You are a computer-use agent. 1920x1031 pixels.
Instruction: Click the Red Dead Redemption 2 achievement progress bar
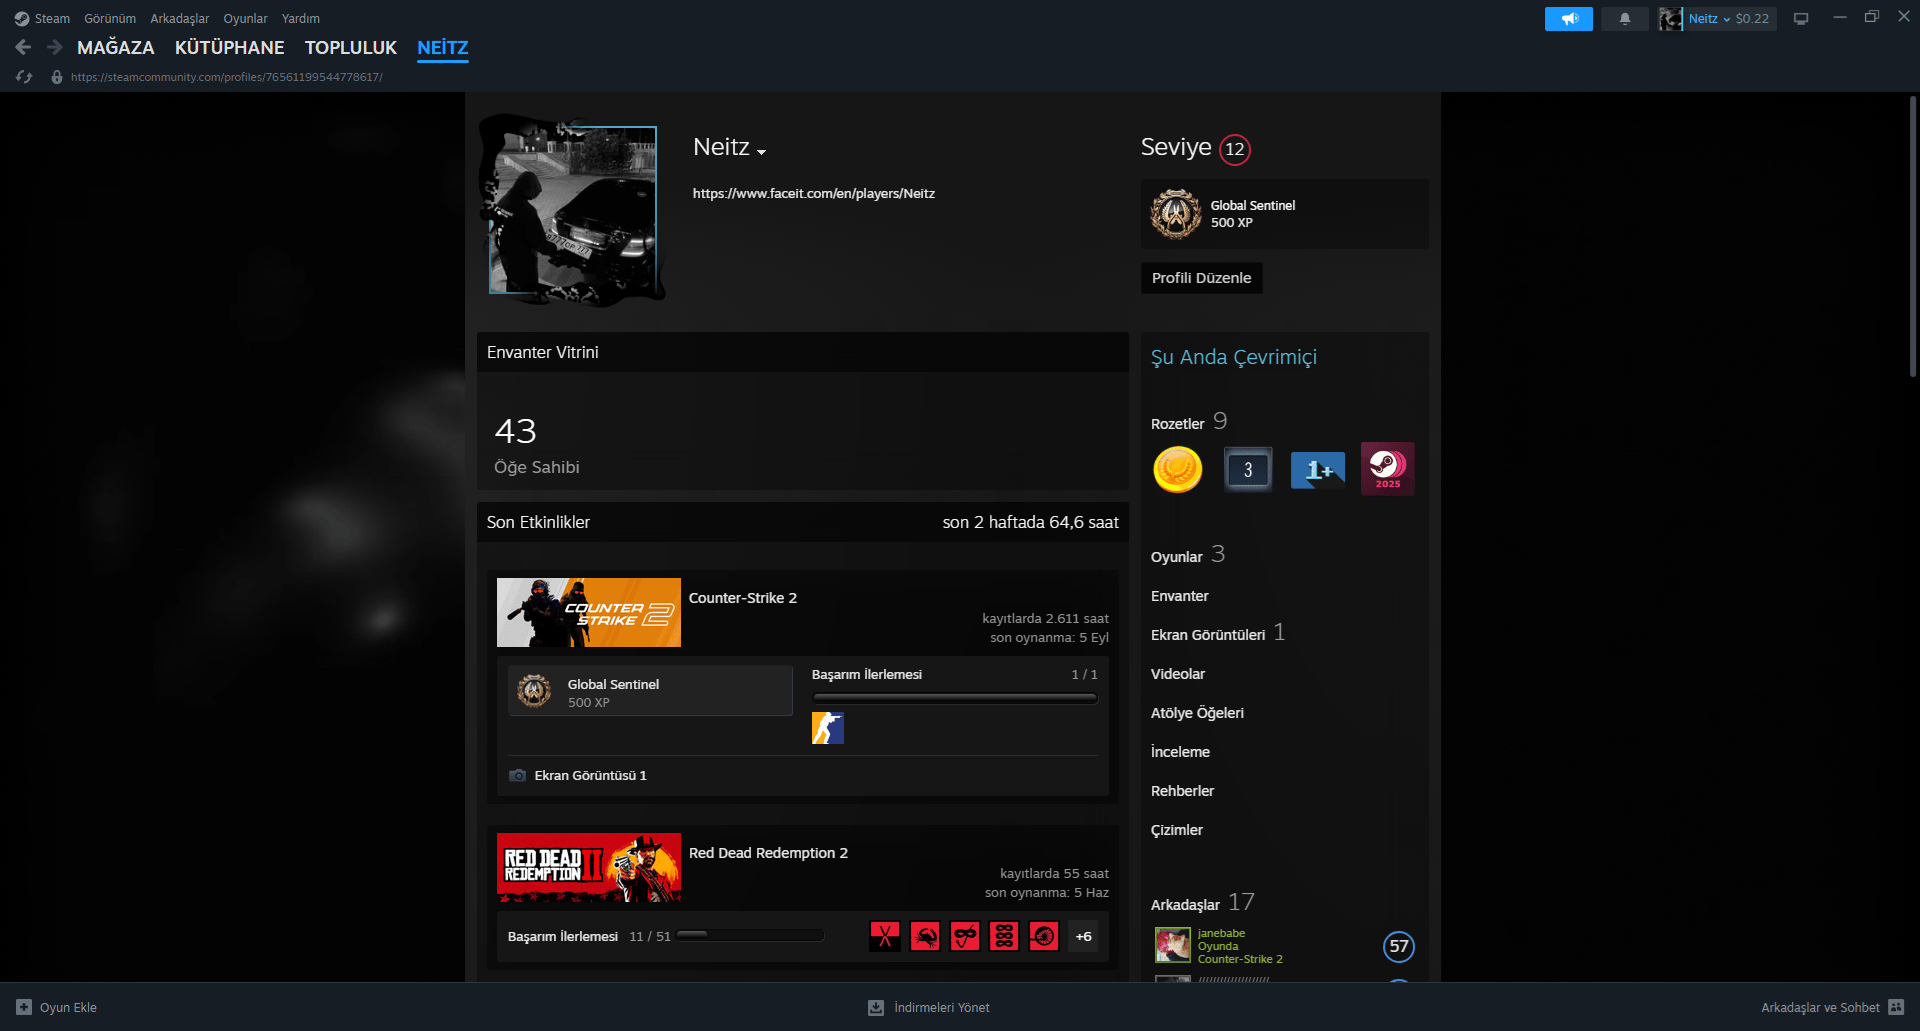(x=751, y=936)
